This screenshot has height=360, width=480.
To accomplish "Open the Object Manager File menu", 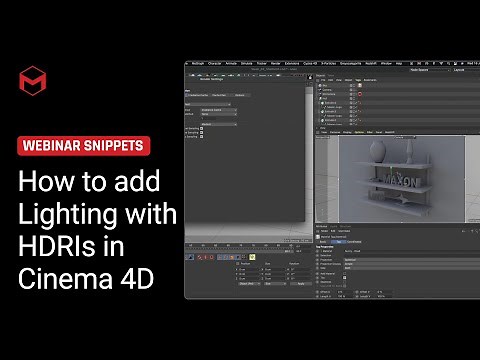I will click(x=323, y=80).
